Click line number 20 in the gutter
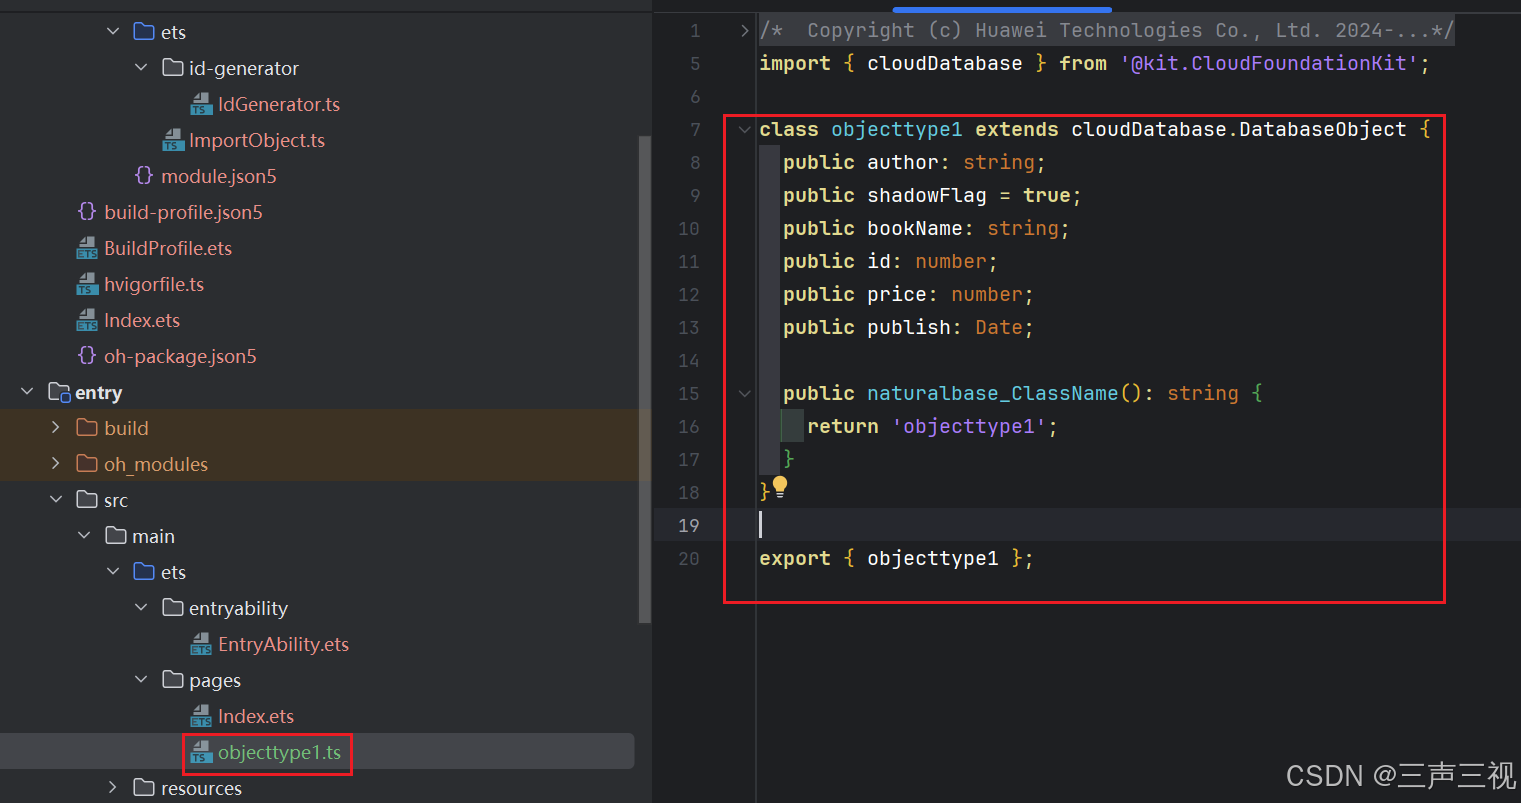Screen dimensions: 1521x803 click(x=689, y=559)
